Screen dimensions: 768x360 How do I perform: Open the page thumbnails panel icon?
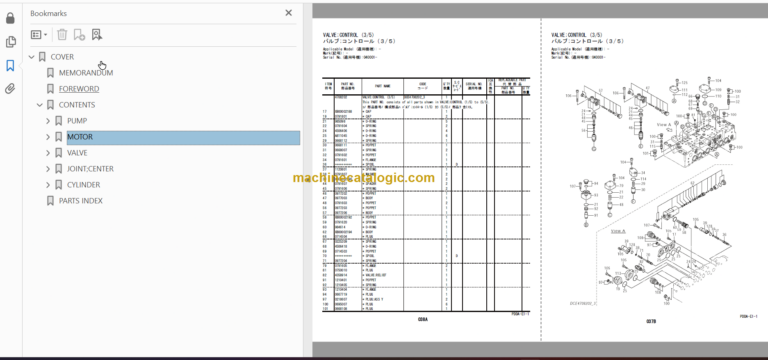pyautogui.click(x=10, y=42)
